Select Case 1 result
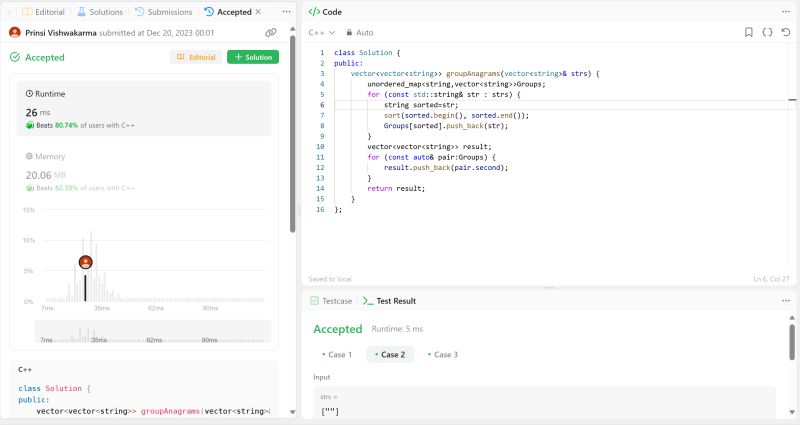 coord(337,355)
